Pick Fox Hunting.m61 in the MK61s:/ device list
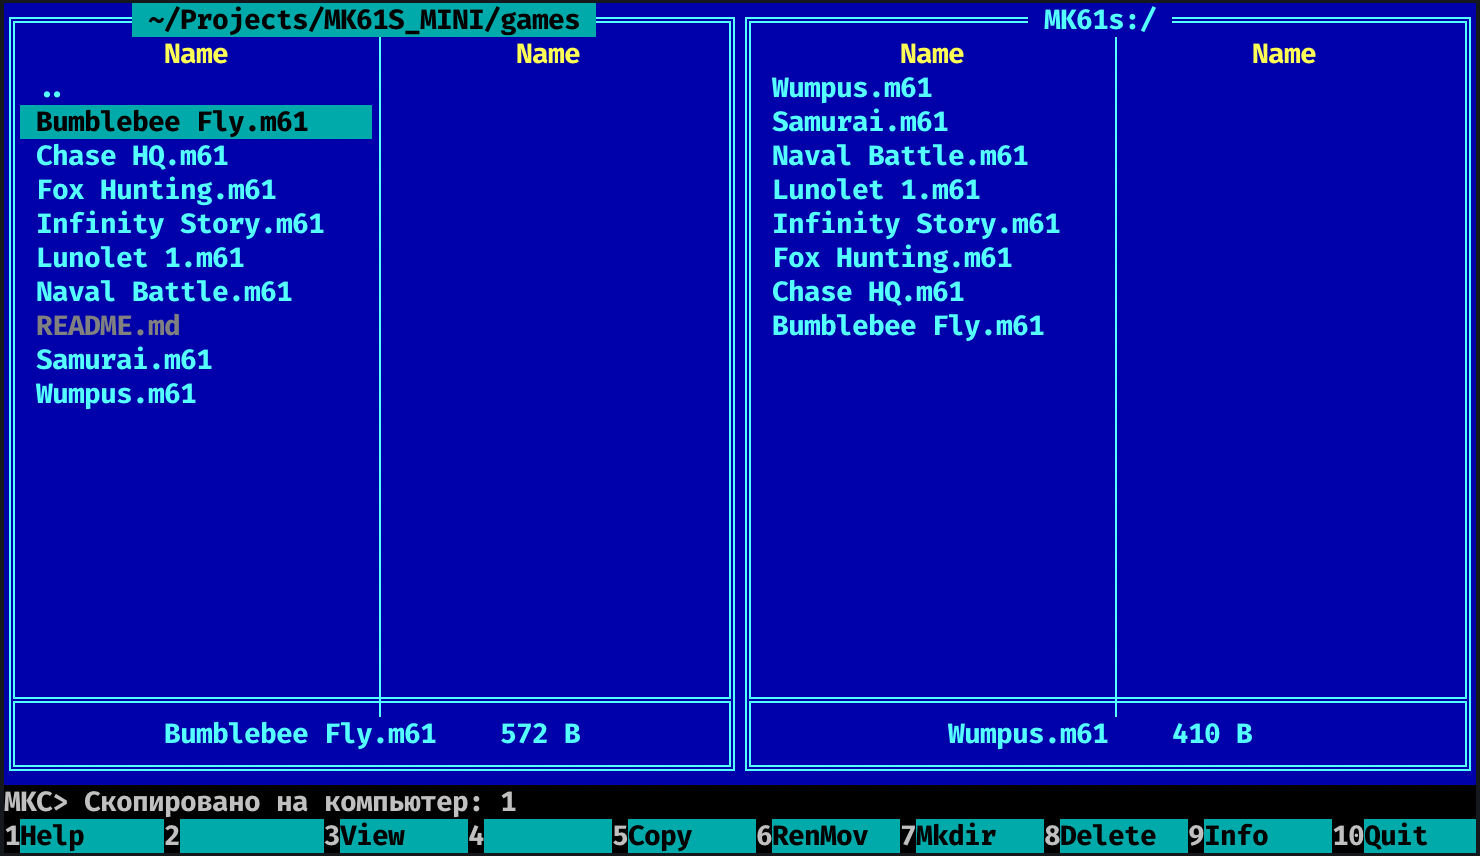 pyautogui.click(x=932, y=258)
